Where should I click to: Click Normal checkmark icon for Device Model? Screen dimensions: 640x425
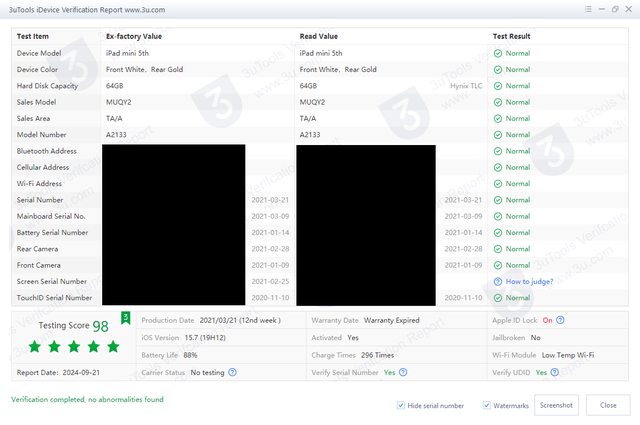(x=498, y=53)
